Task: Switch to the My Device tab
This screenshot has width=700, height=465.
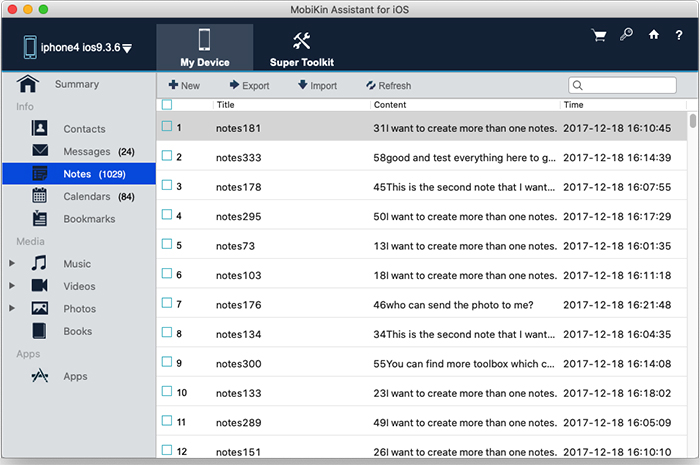Action: (x=204, y=47)
